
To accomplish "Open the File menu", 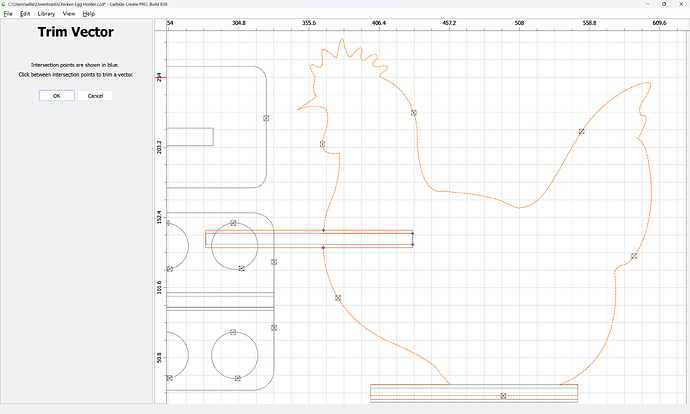I will tap(8, 14).
